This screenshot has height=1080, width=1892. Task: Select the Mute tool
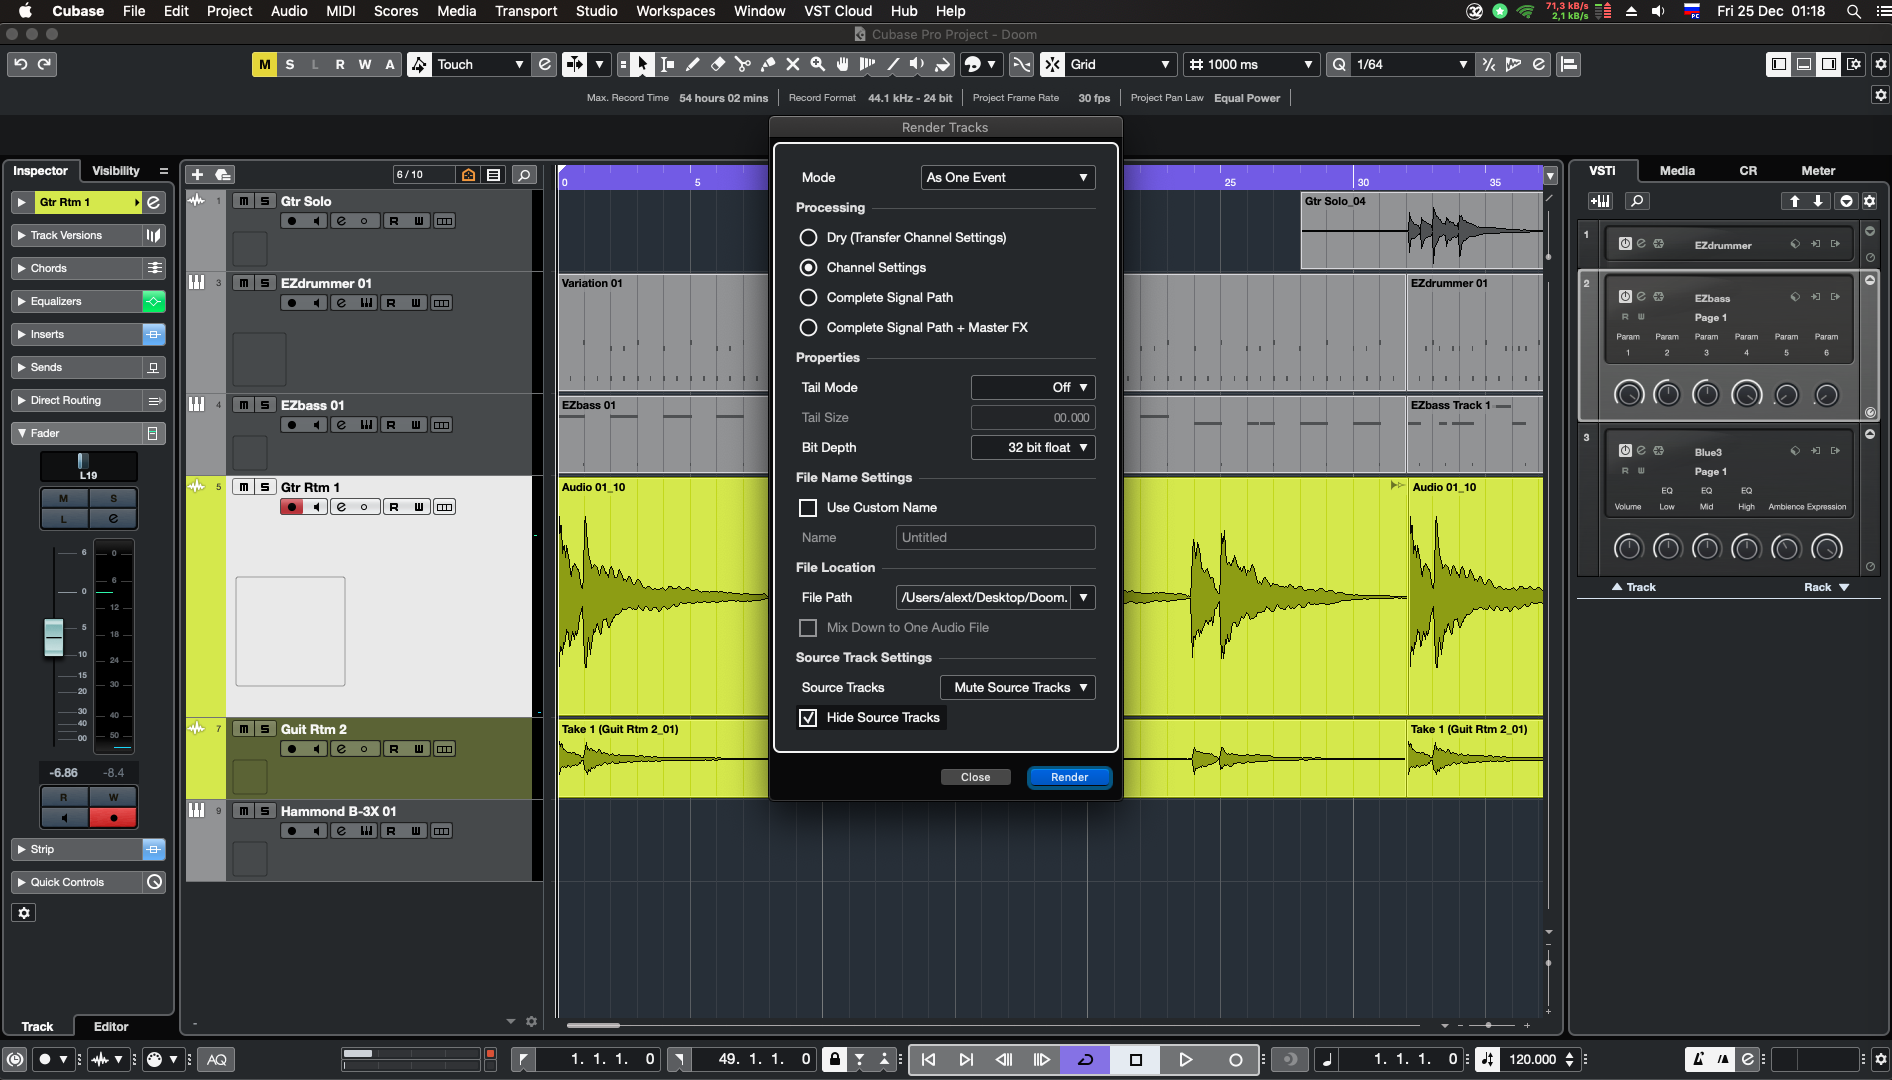792,65
